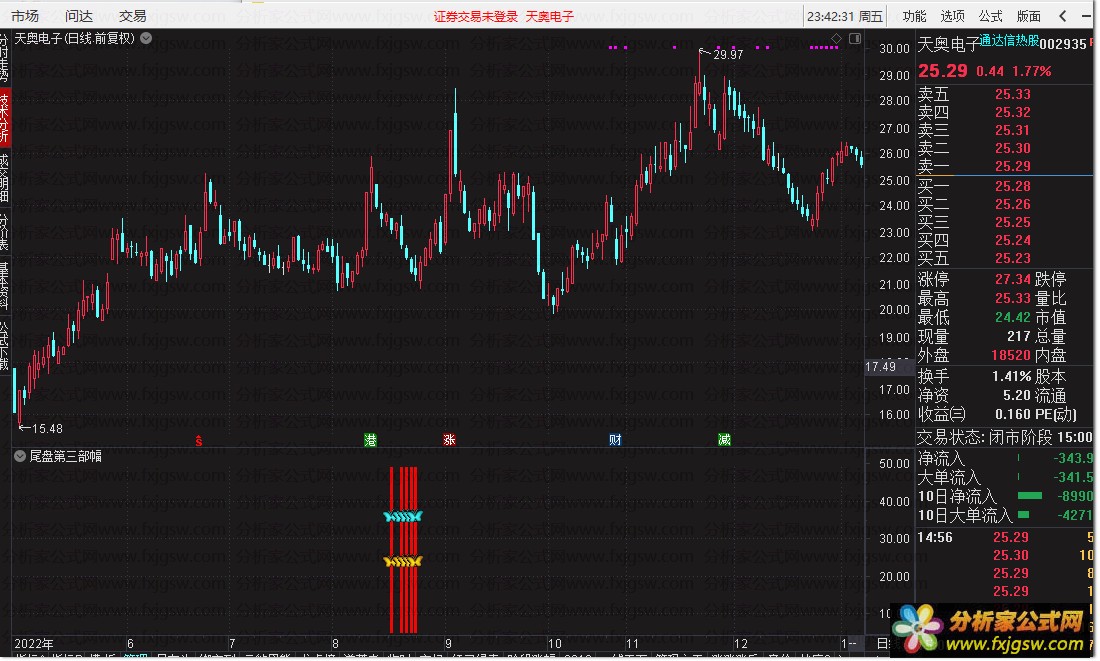
Task: Click the red 涨 event marker
Action: point(450,440)
